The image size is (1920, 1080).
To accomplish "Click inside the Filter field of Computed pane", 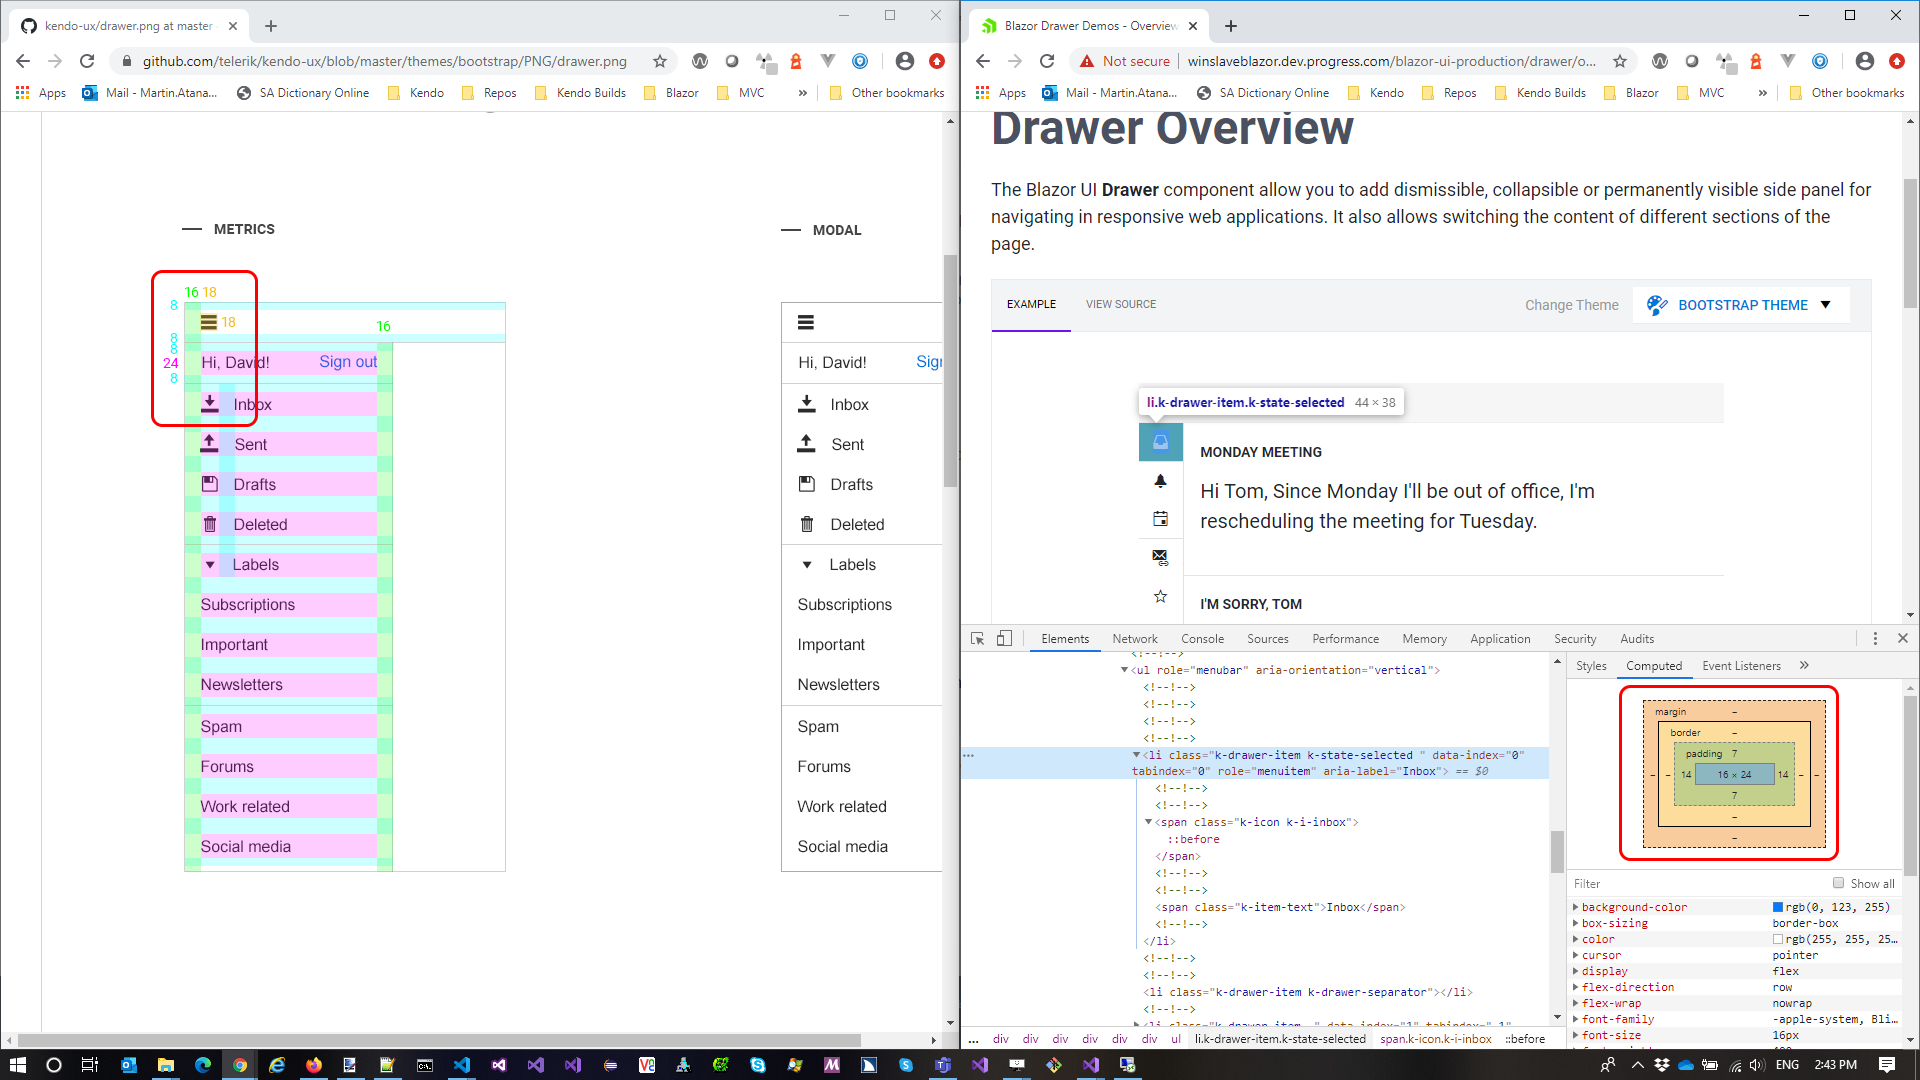I will click(x=1650, y=883).
